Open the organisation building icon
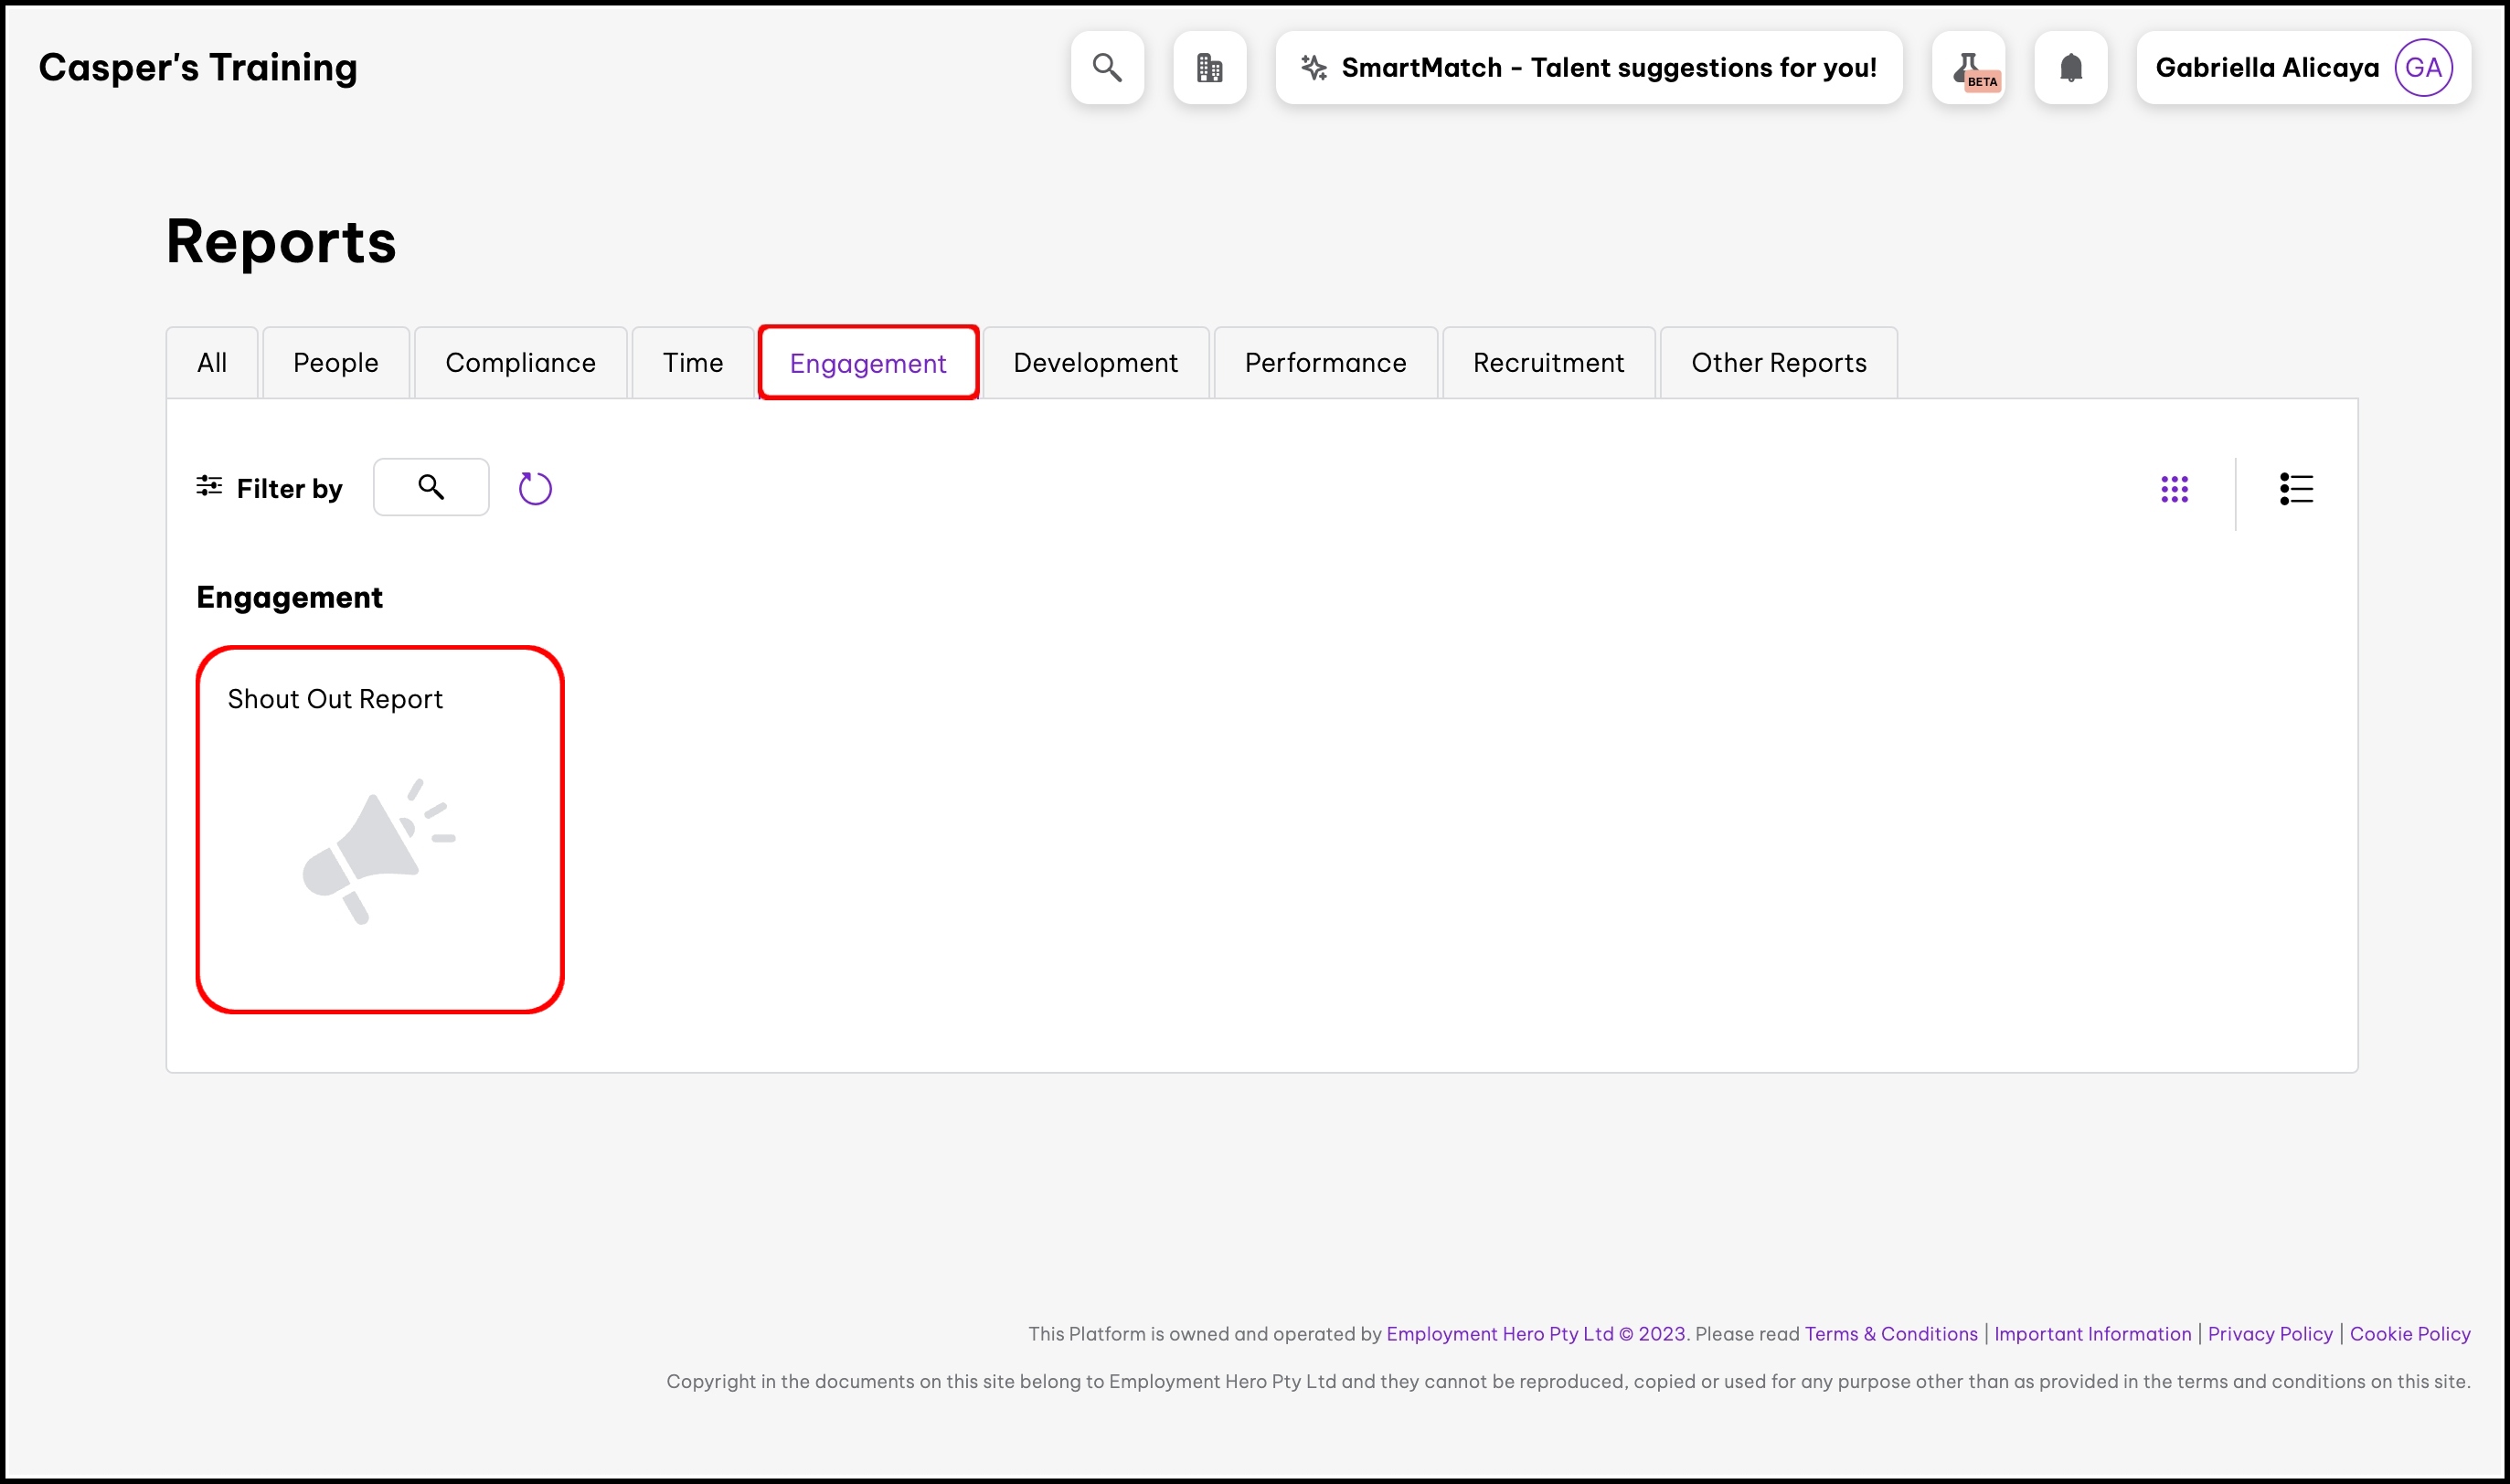 (x=1209, y=68)
